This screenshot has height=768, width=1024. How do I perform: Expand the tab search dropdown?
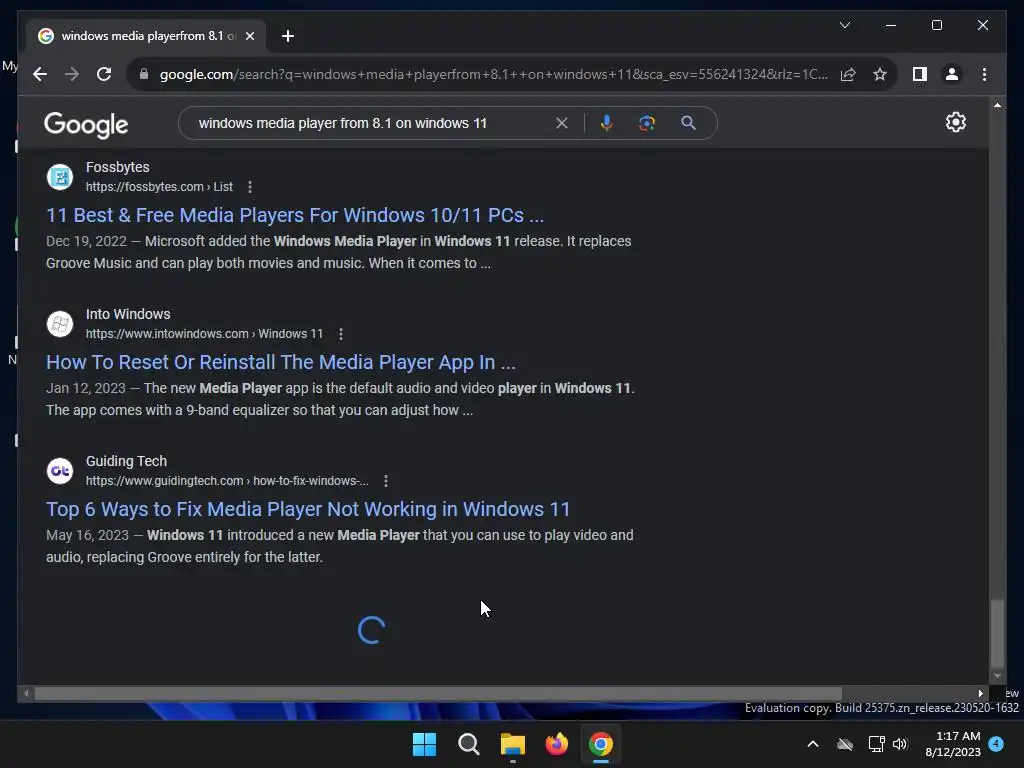click(x=844, y=25)
